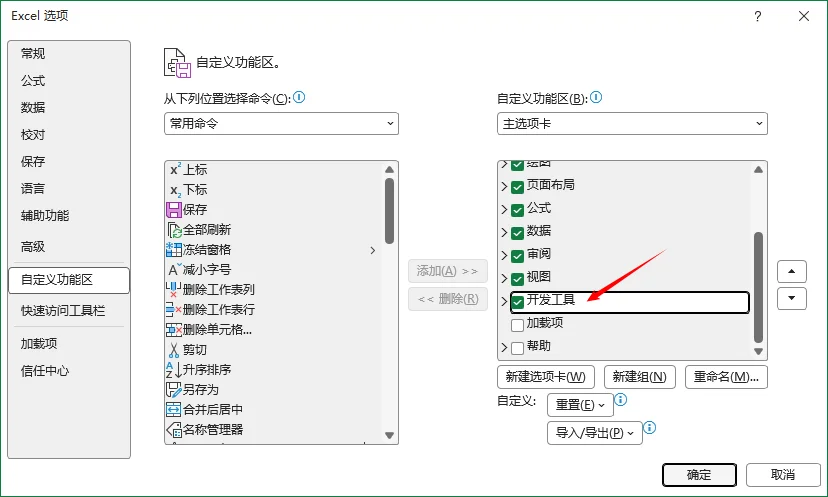This screenshot has width=828, height=497.
Task: Click the 升序排序 A-Z icon
Action: tap(174, 370)
